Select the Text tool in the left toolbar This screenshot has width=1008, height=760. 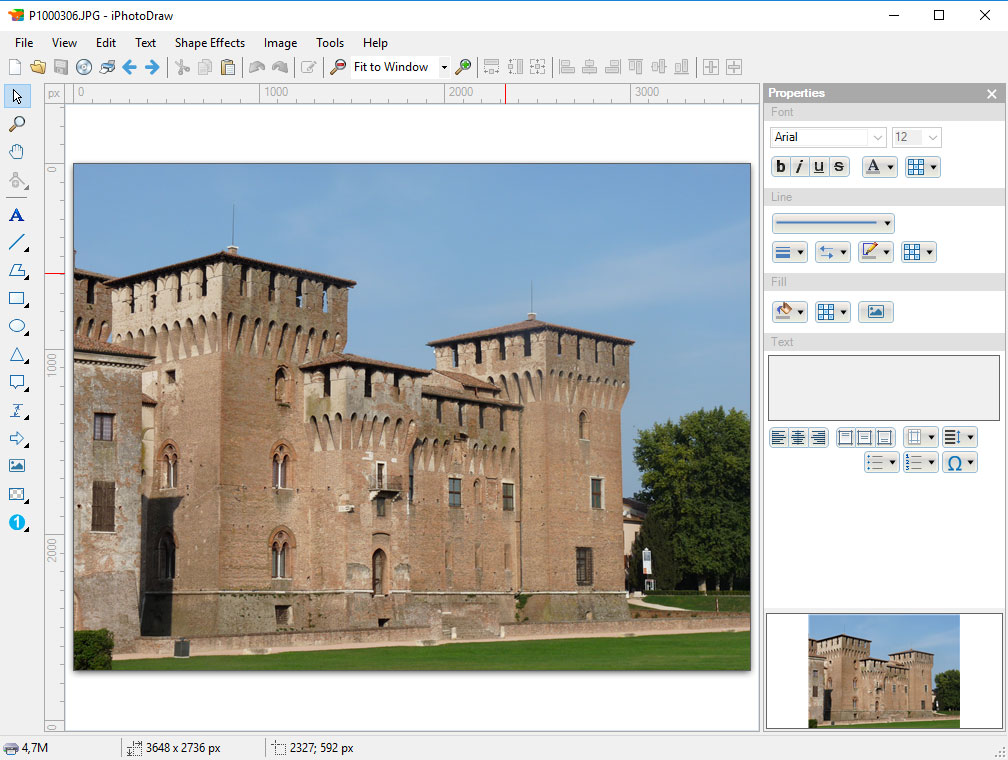[x=16, y=215]
